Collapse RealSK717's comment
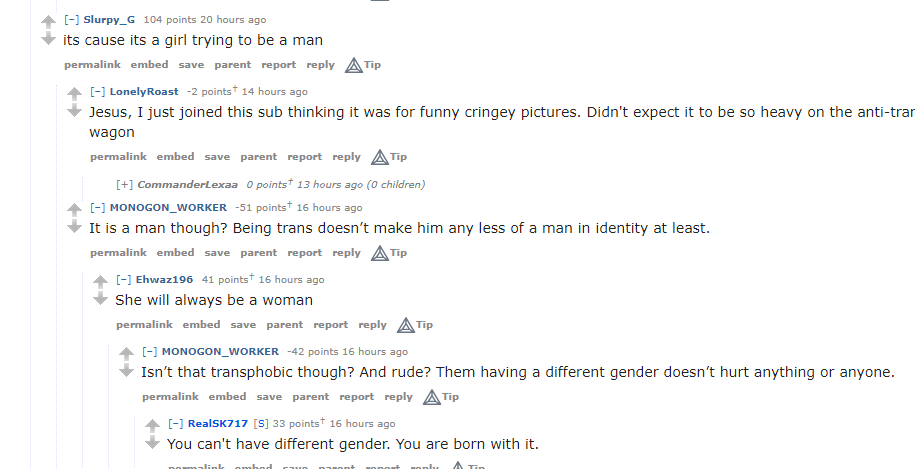The width and height of the screenshot is (915, 469). (x=176, y=424)
